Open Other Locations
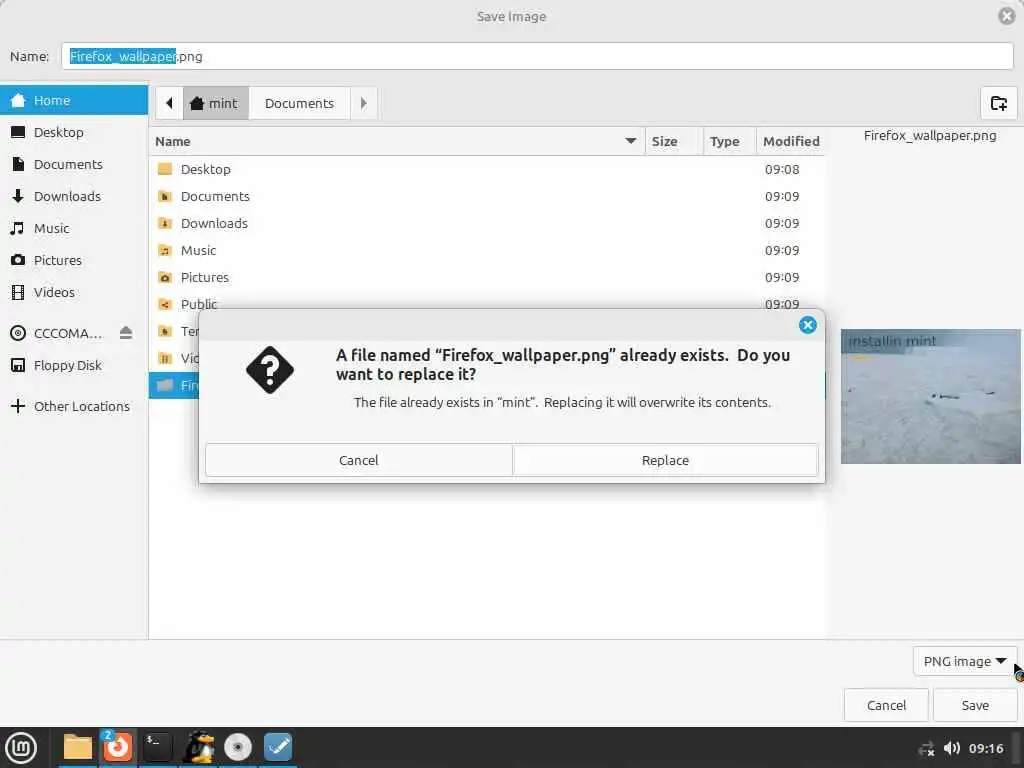Image resolution: width=1024 pixels, height=768 pixels. click(x=74, y=407)
